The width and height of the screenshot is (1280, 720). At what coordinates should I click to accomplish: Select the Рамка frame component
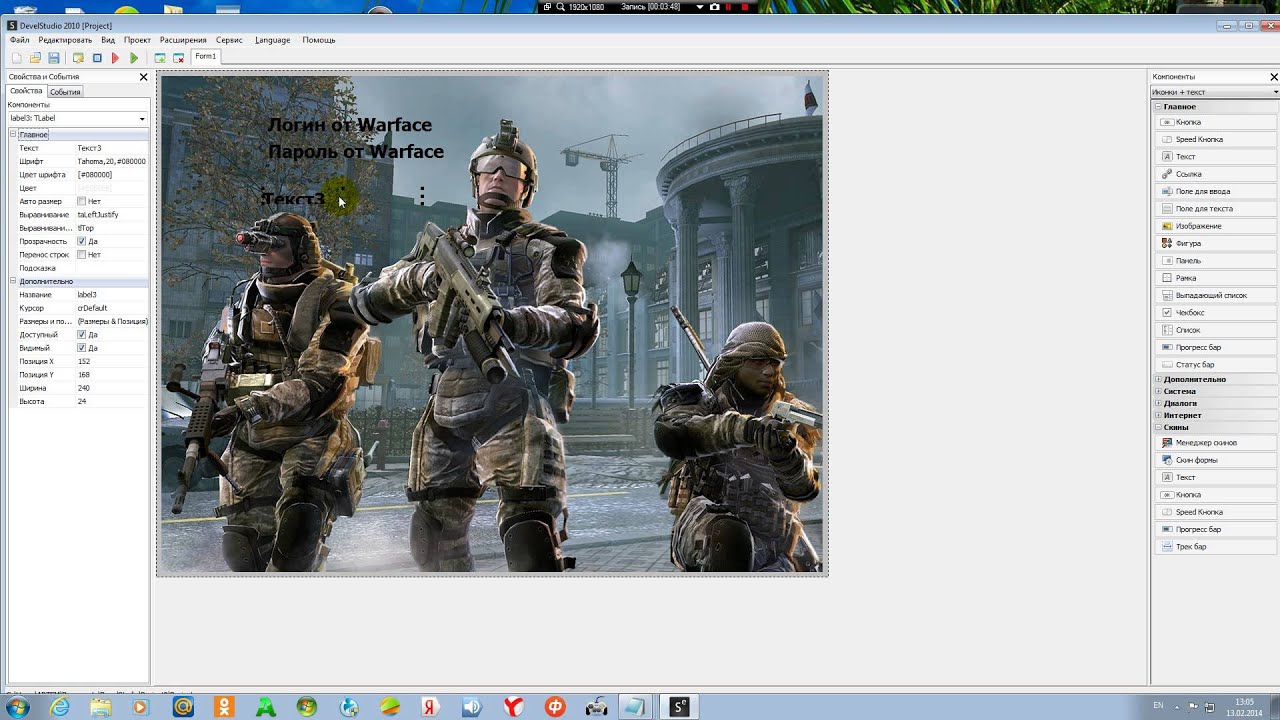pos(1215,278)
